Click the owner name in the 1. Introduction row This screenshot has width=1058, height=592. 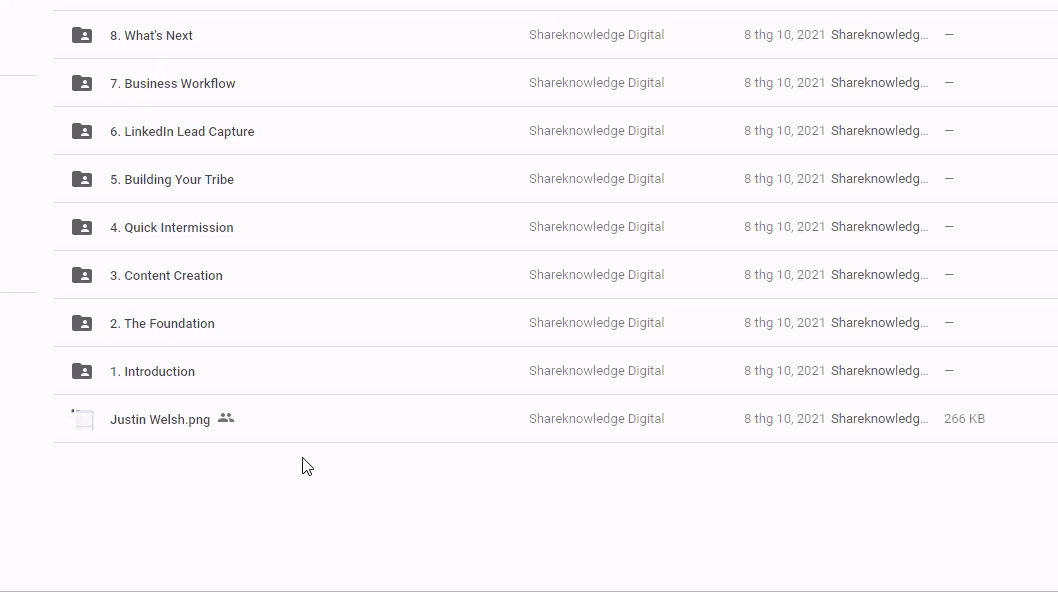(596, 371)
